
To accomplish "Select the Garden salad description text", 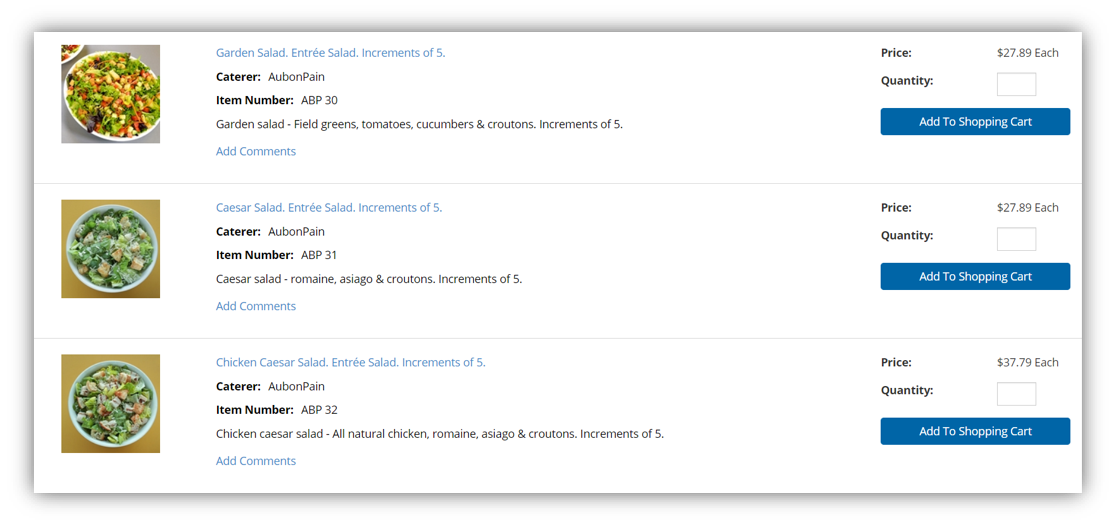I will click(419, 124).
